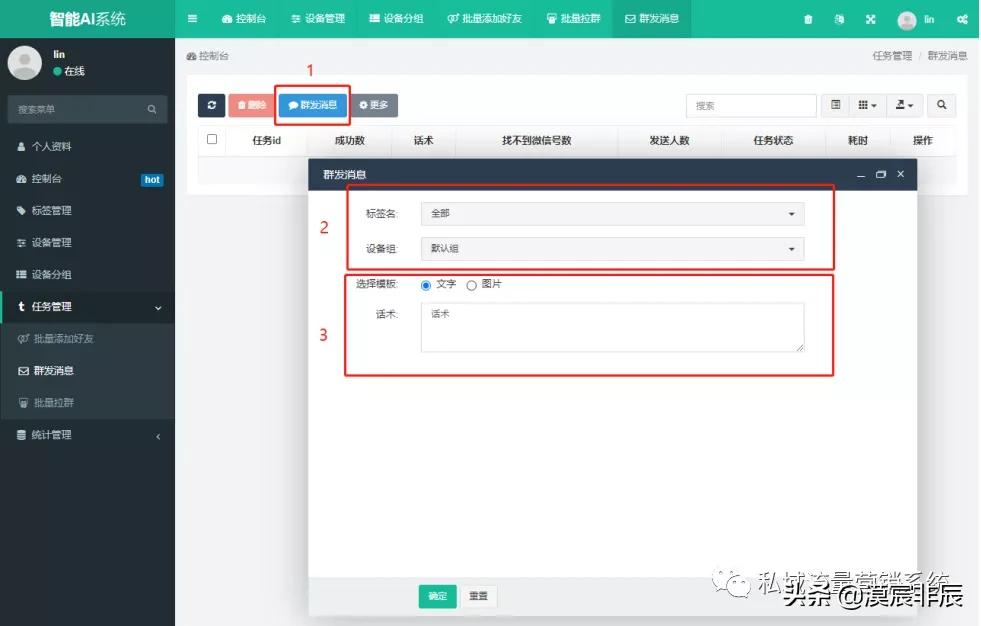Open settings via the gear icon top right
This screenshot has height=626, width=981.
(963, 18)
